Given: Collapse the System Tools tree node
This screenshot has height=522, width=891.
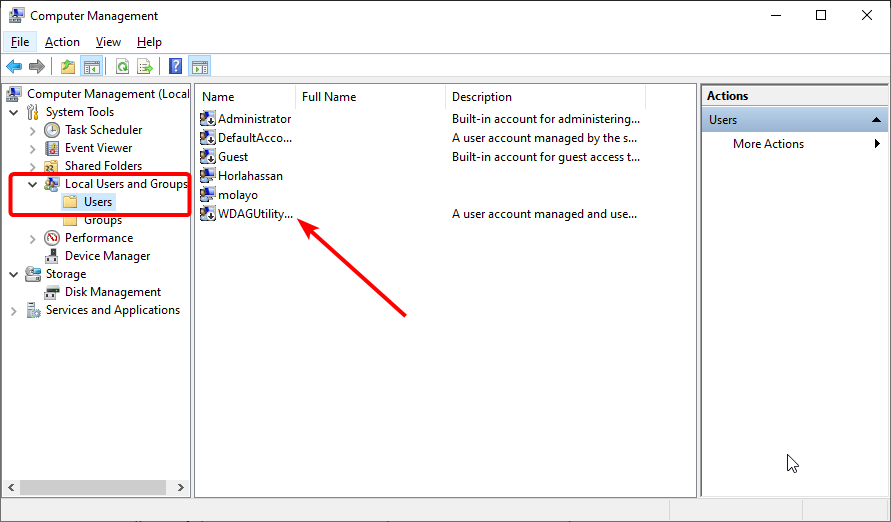Looking at the screenshot, I should (14, 112).
